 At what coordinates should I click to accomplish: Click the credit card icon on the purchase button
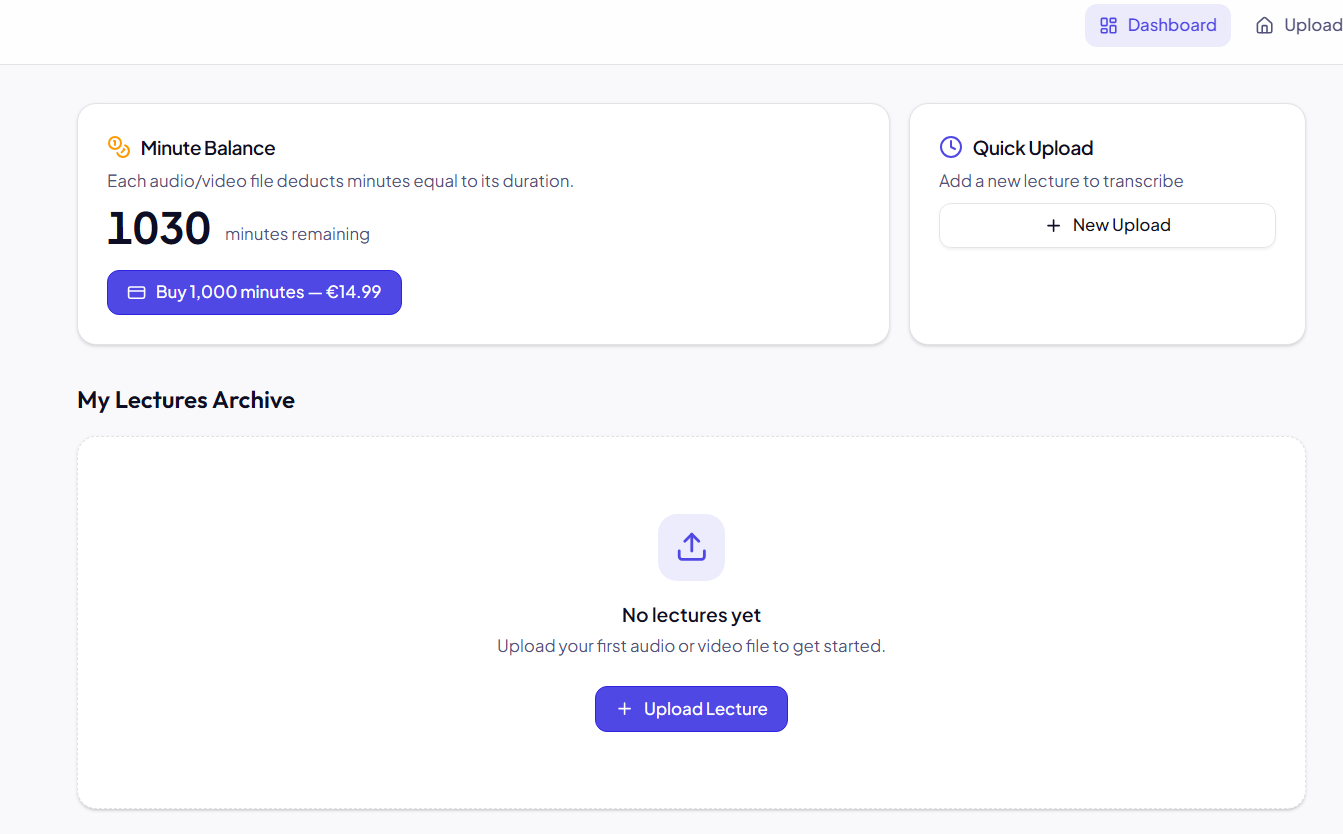point(137,292)
